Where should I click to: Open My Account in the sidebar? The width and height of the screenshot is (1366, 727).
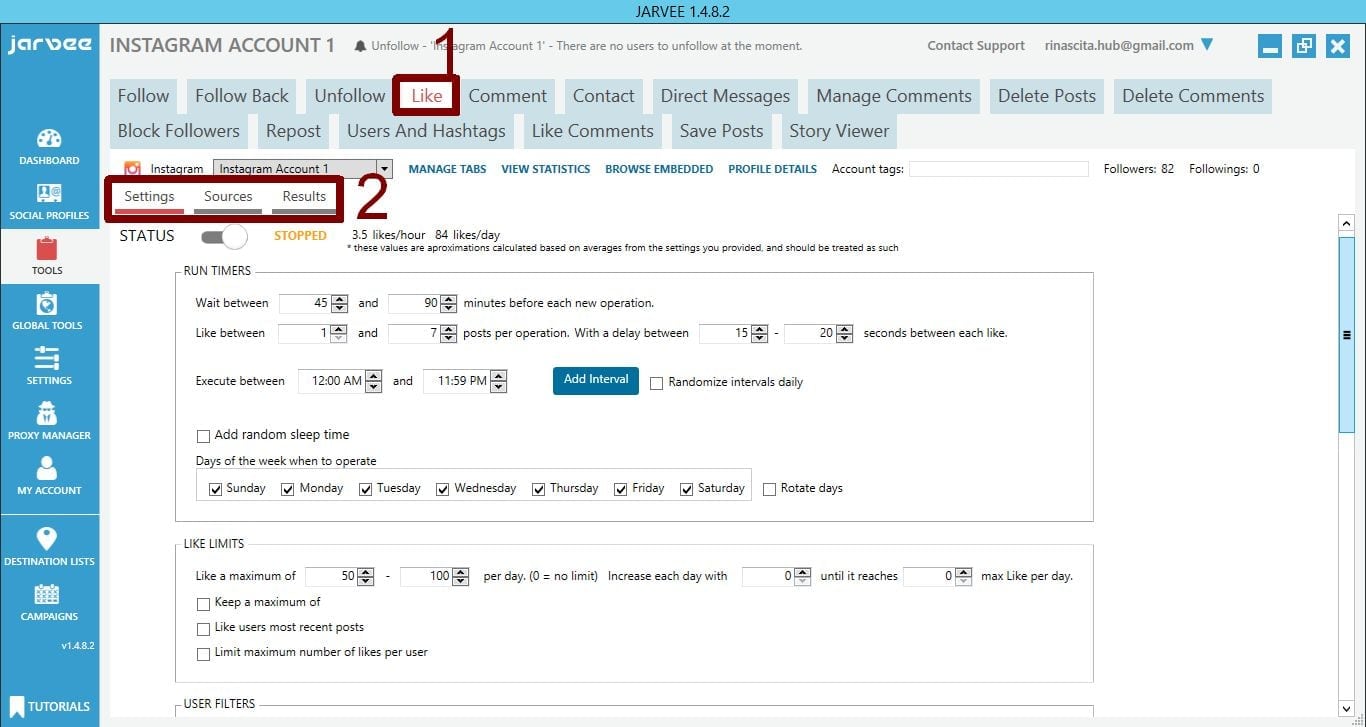(x=49, y=476)
